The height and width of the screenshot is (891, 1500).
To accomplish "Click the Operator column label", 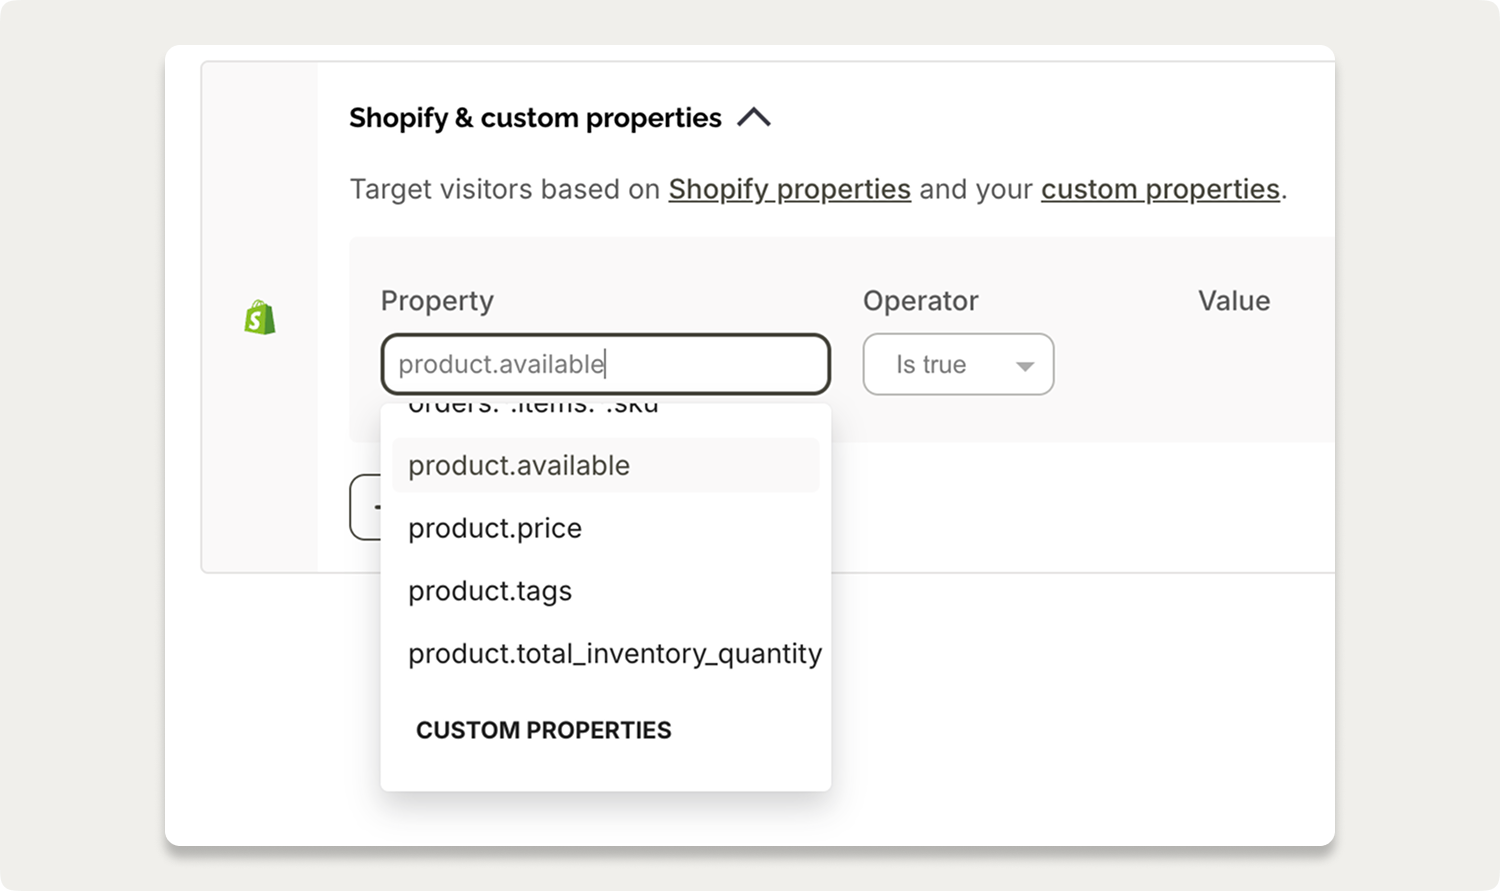I will point(920,301).
